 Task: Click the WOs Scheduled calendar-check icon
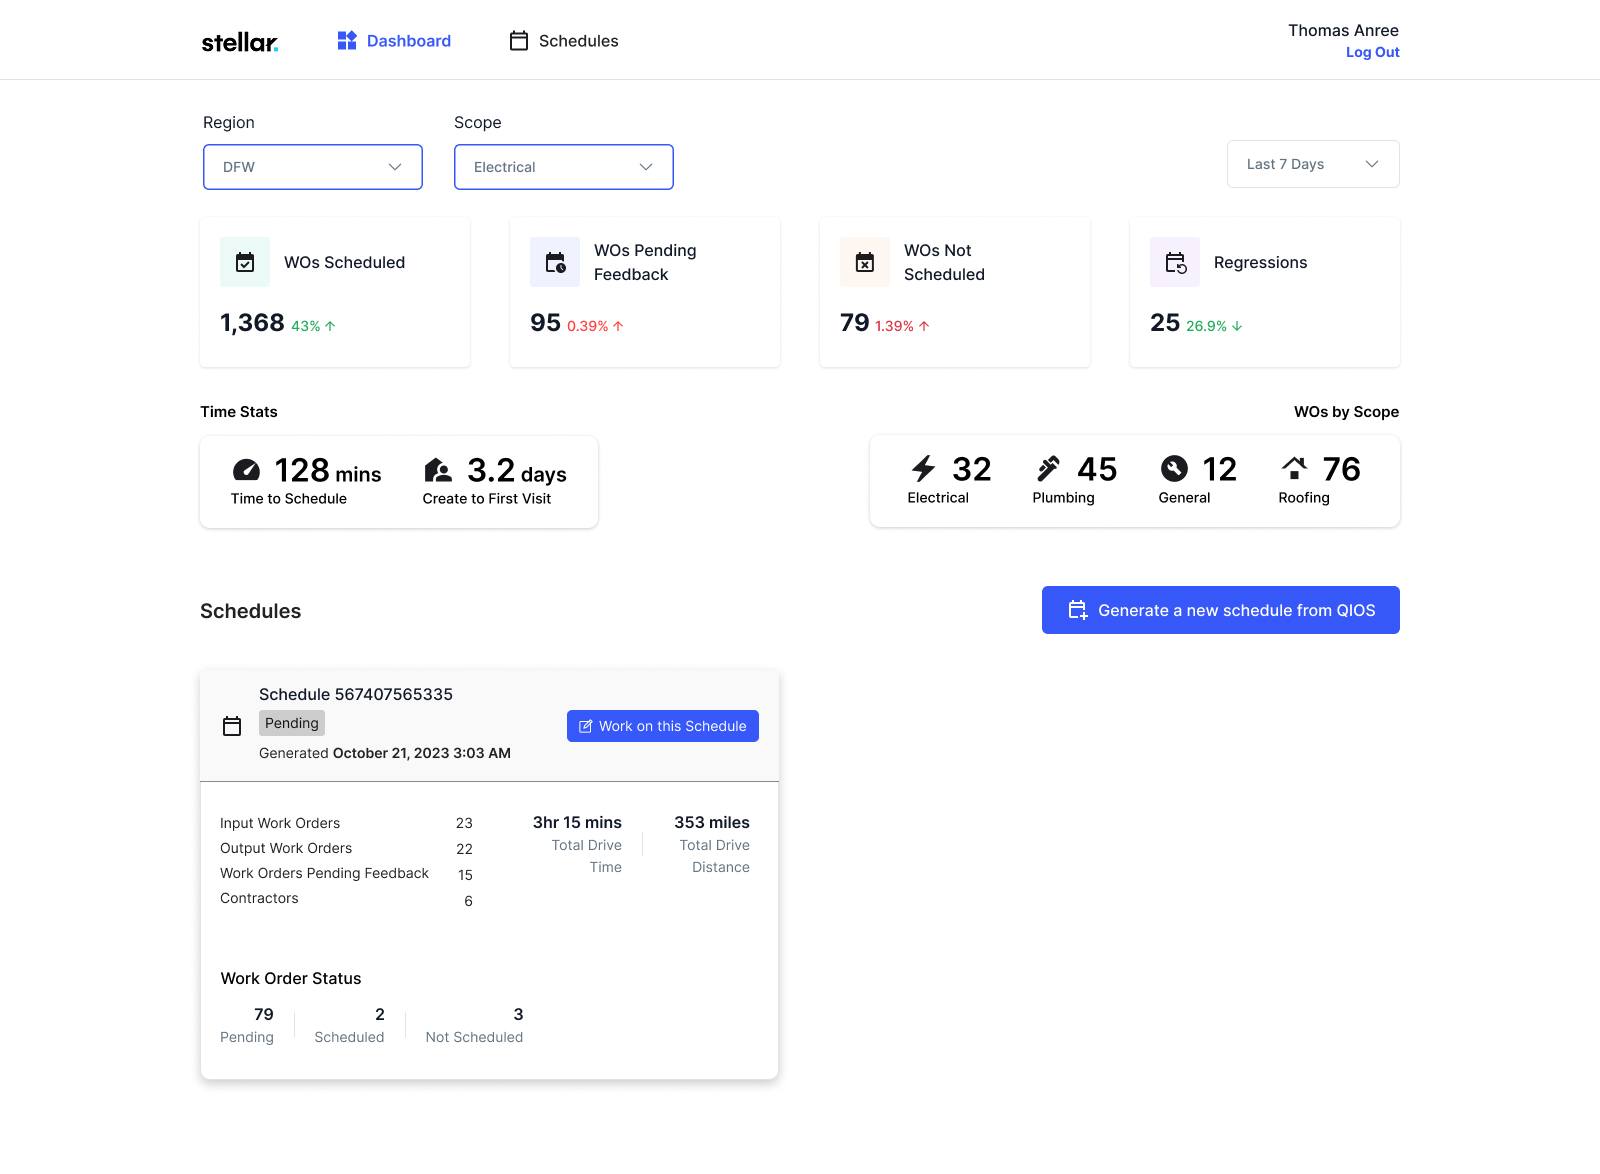tap(245, 262)
